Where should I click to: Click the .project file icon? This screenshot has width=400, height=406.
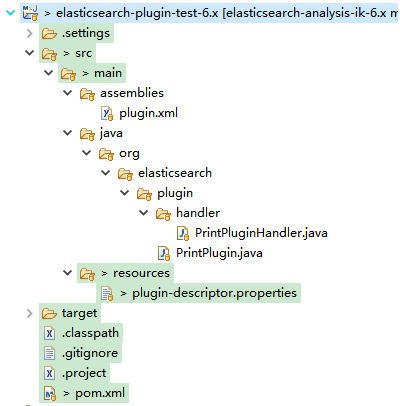pyautogui.click(x=49, y=373)
